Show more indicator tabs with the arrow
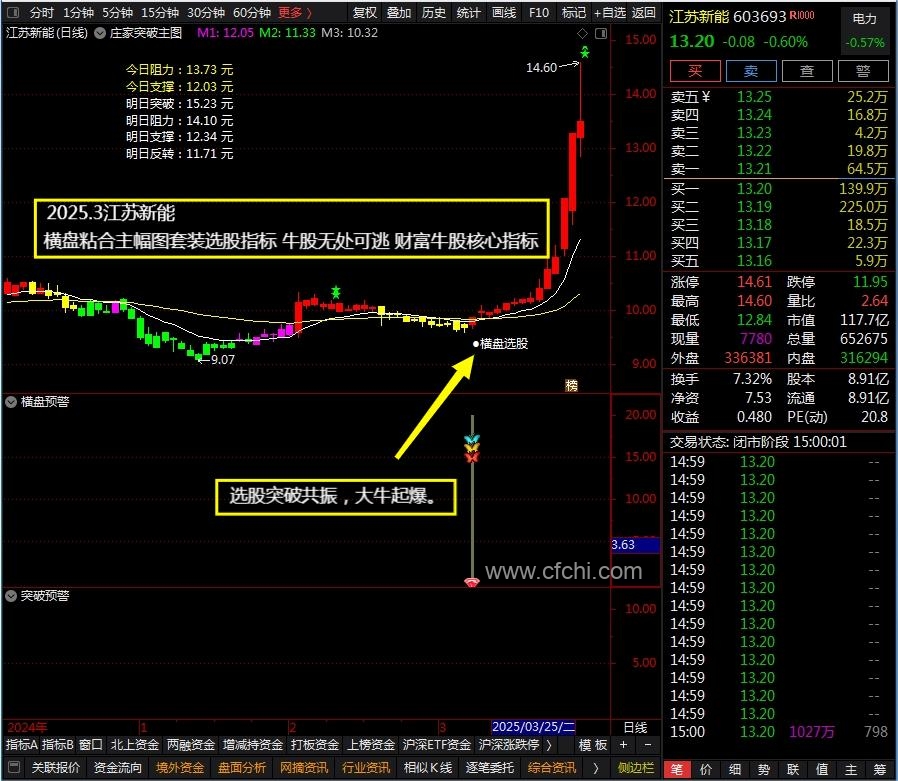This screenshot has height=781, width=898. click(549, 745)
